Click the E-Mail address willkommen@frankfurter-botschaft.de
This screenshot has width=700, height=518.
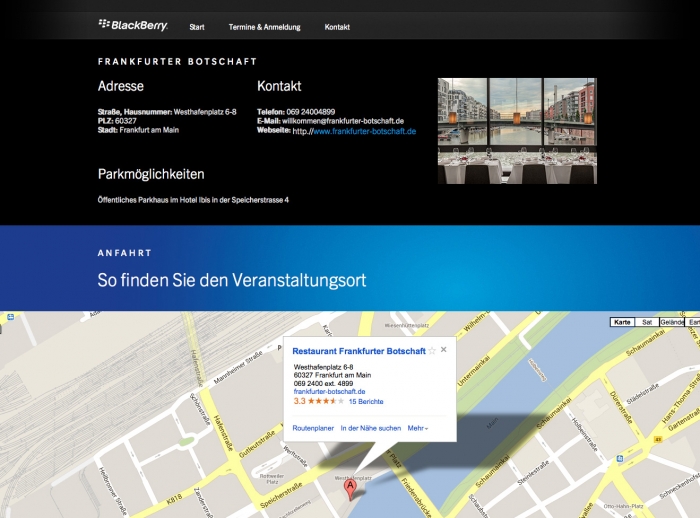[x=343, y=121]
